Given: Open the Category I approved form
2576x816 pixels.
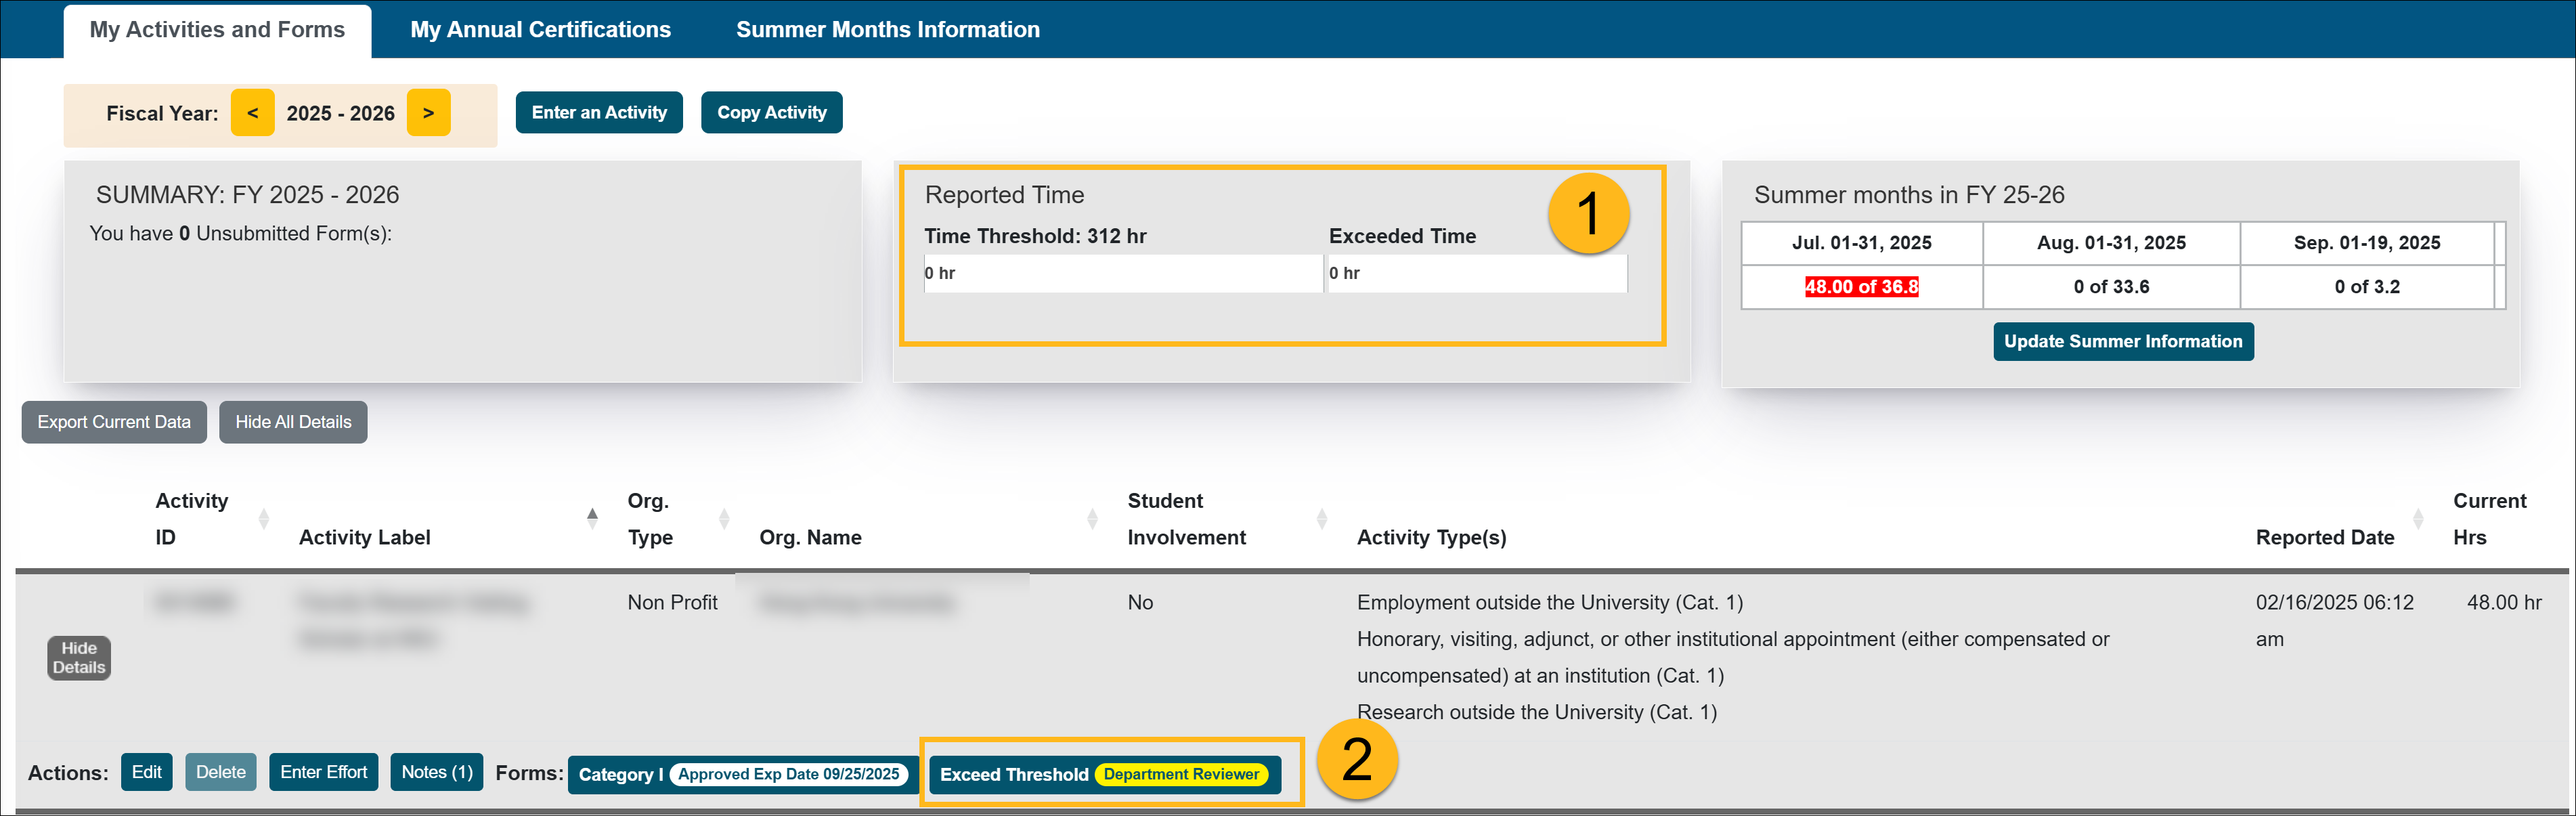Looking at the screenshot, I should 740,773.
